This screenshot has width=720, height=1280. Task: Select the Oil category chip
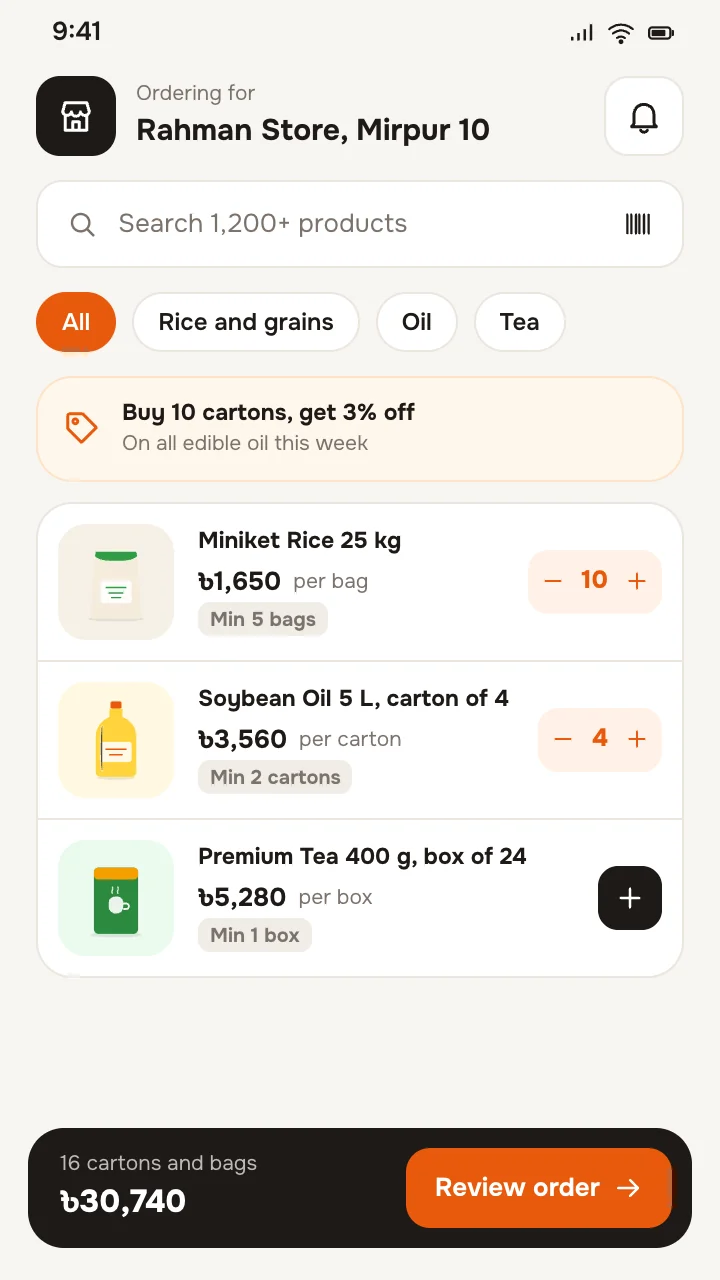(x=417, y=322)
